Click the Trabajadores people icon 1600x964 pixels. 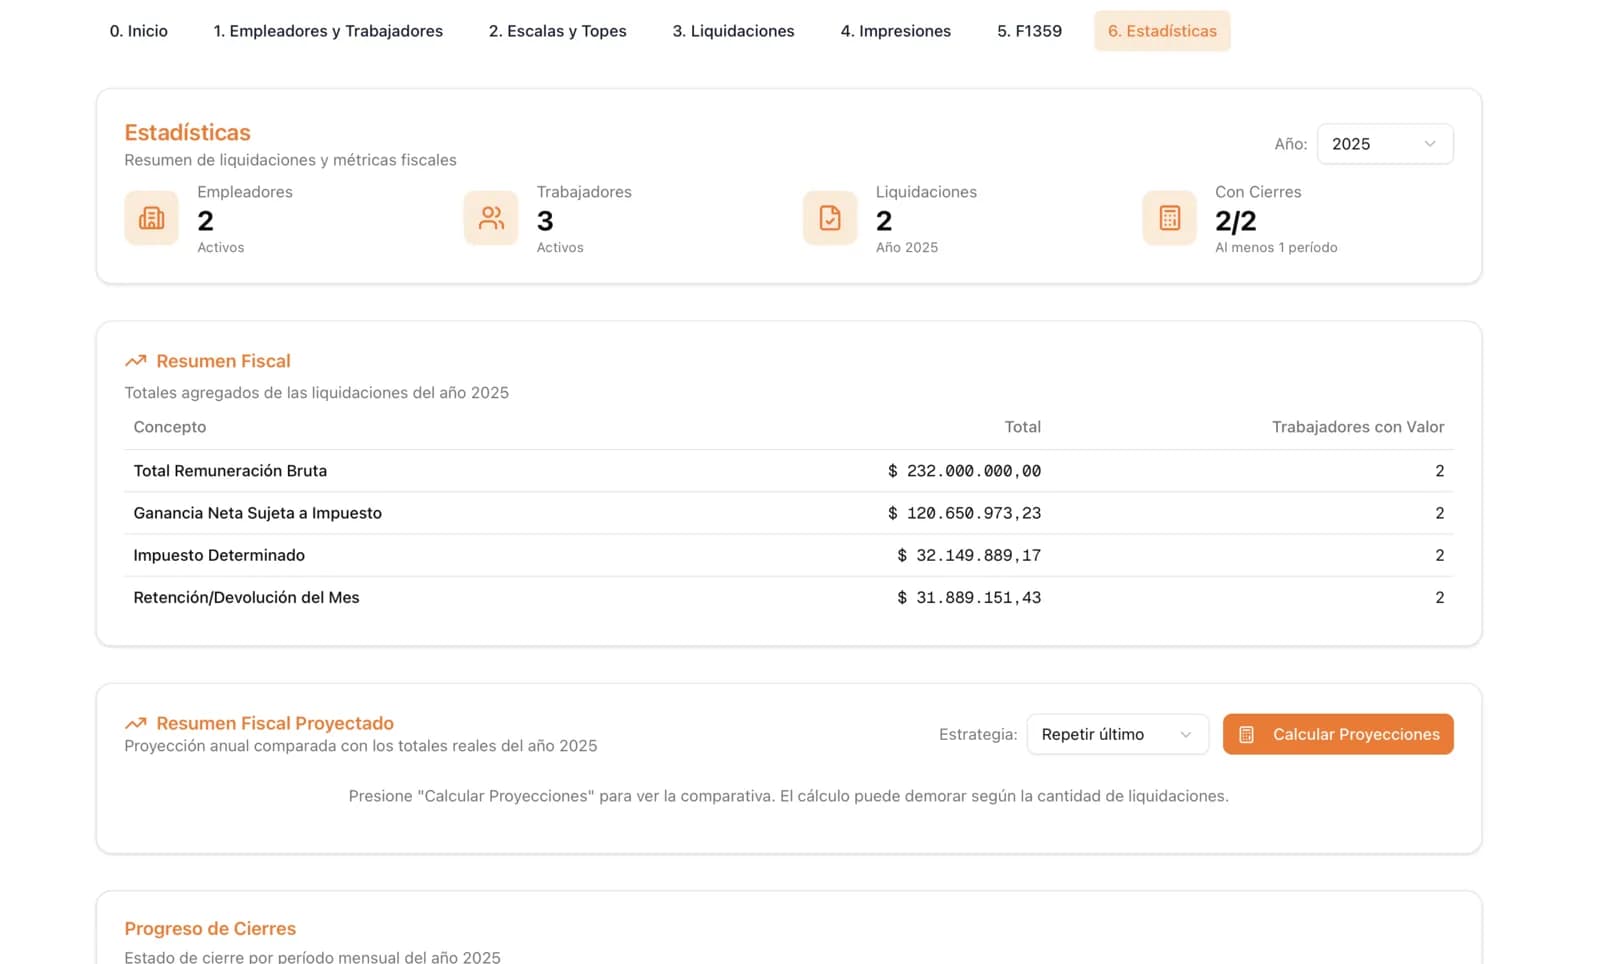pyautogui.click(x=490, y=218)
